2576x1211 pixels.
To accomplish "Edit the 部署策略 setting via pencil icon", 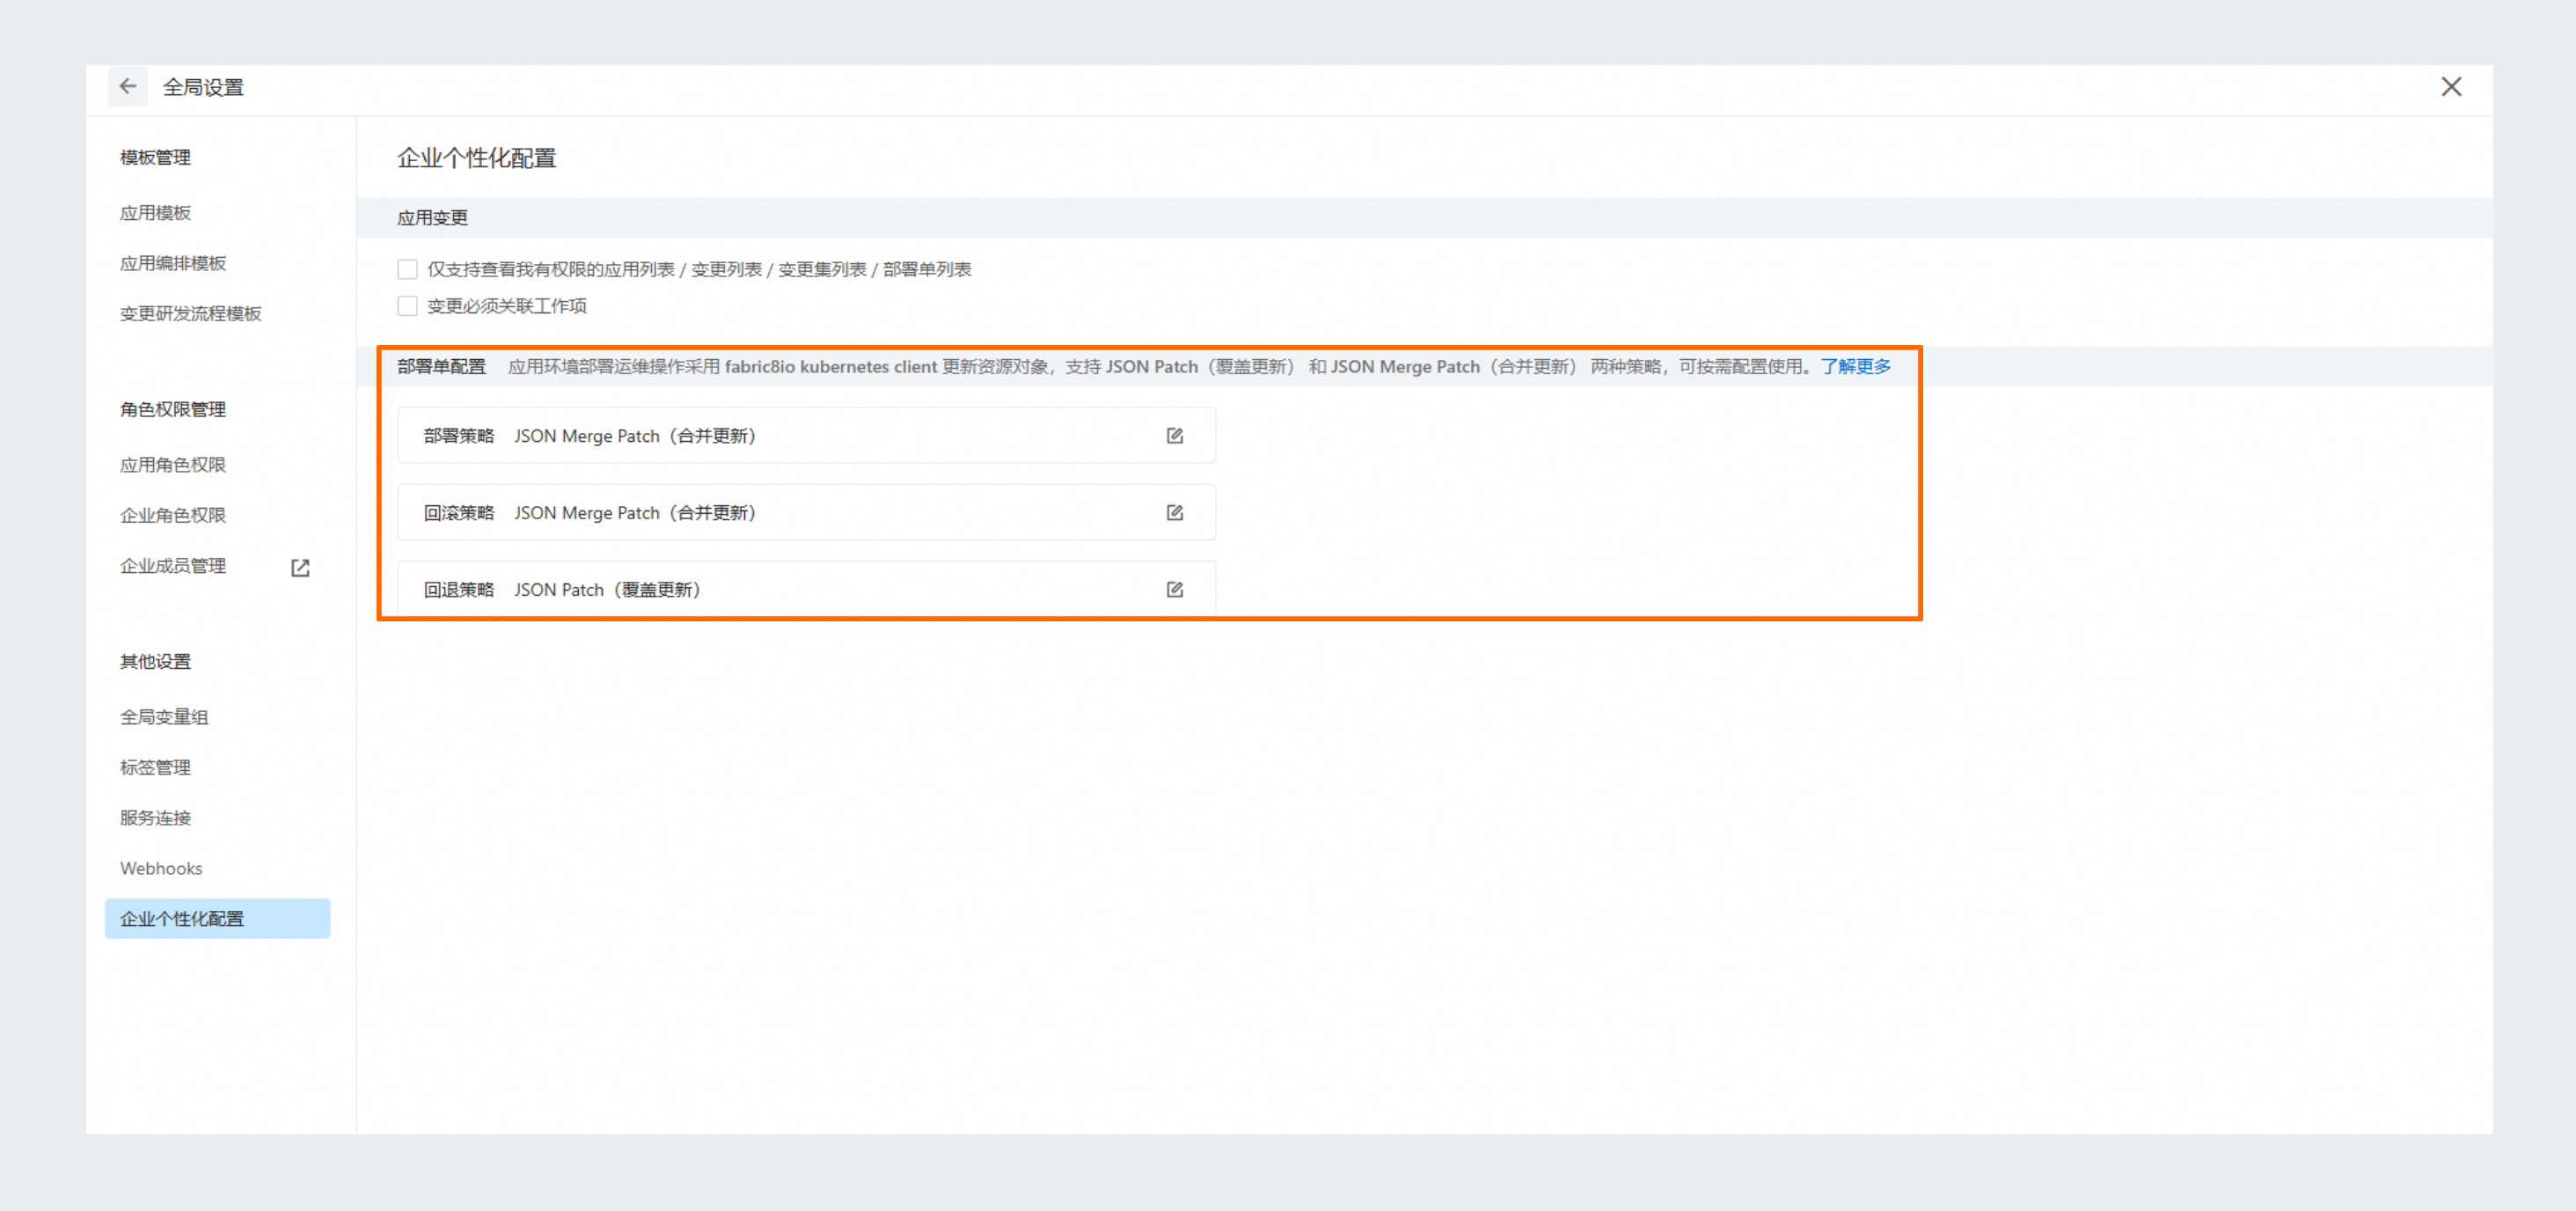I will (1175, 435).
